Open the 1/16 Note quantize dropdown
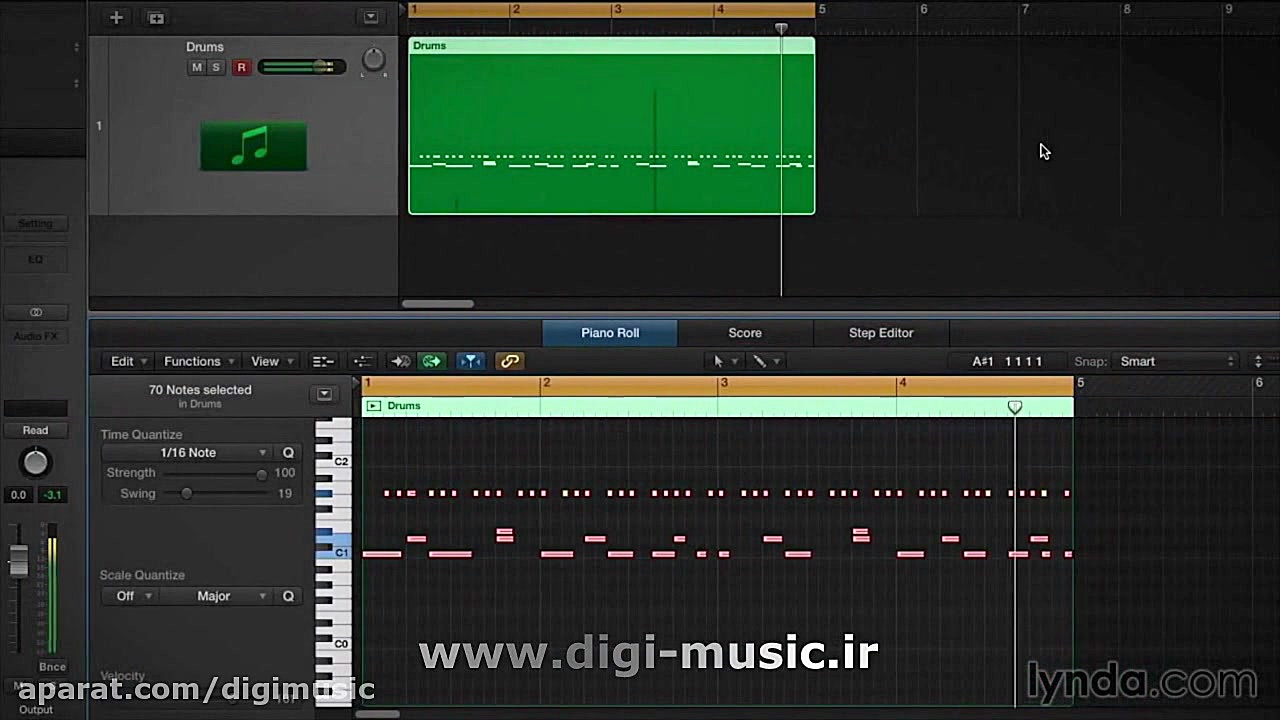1280x720 pixels. tap(188, 453)
